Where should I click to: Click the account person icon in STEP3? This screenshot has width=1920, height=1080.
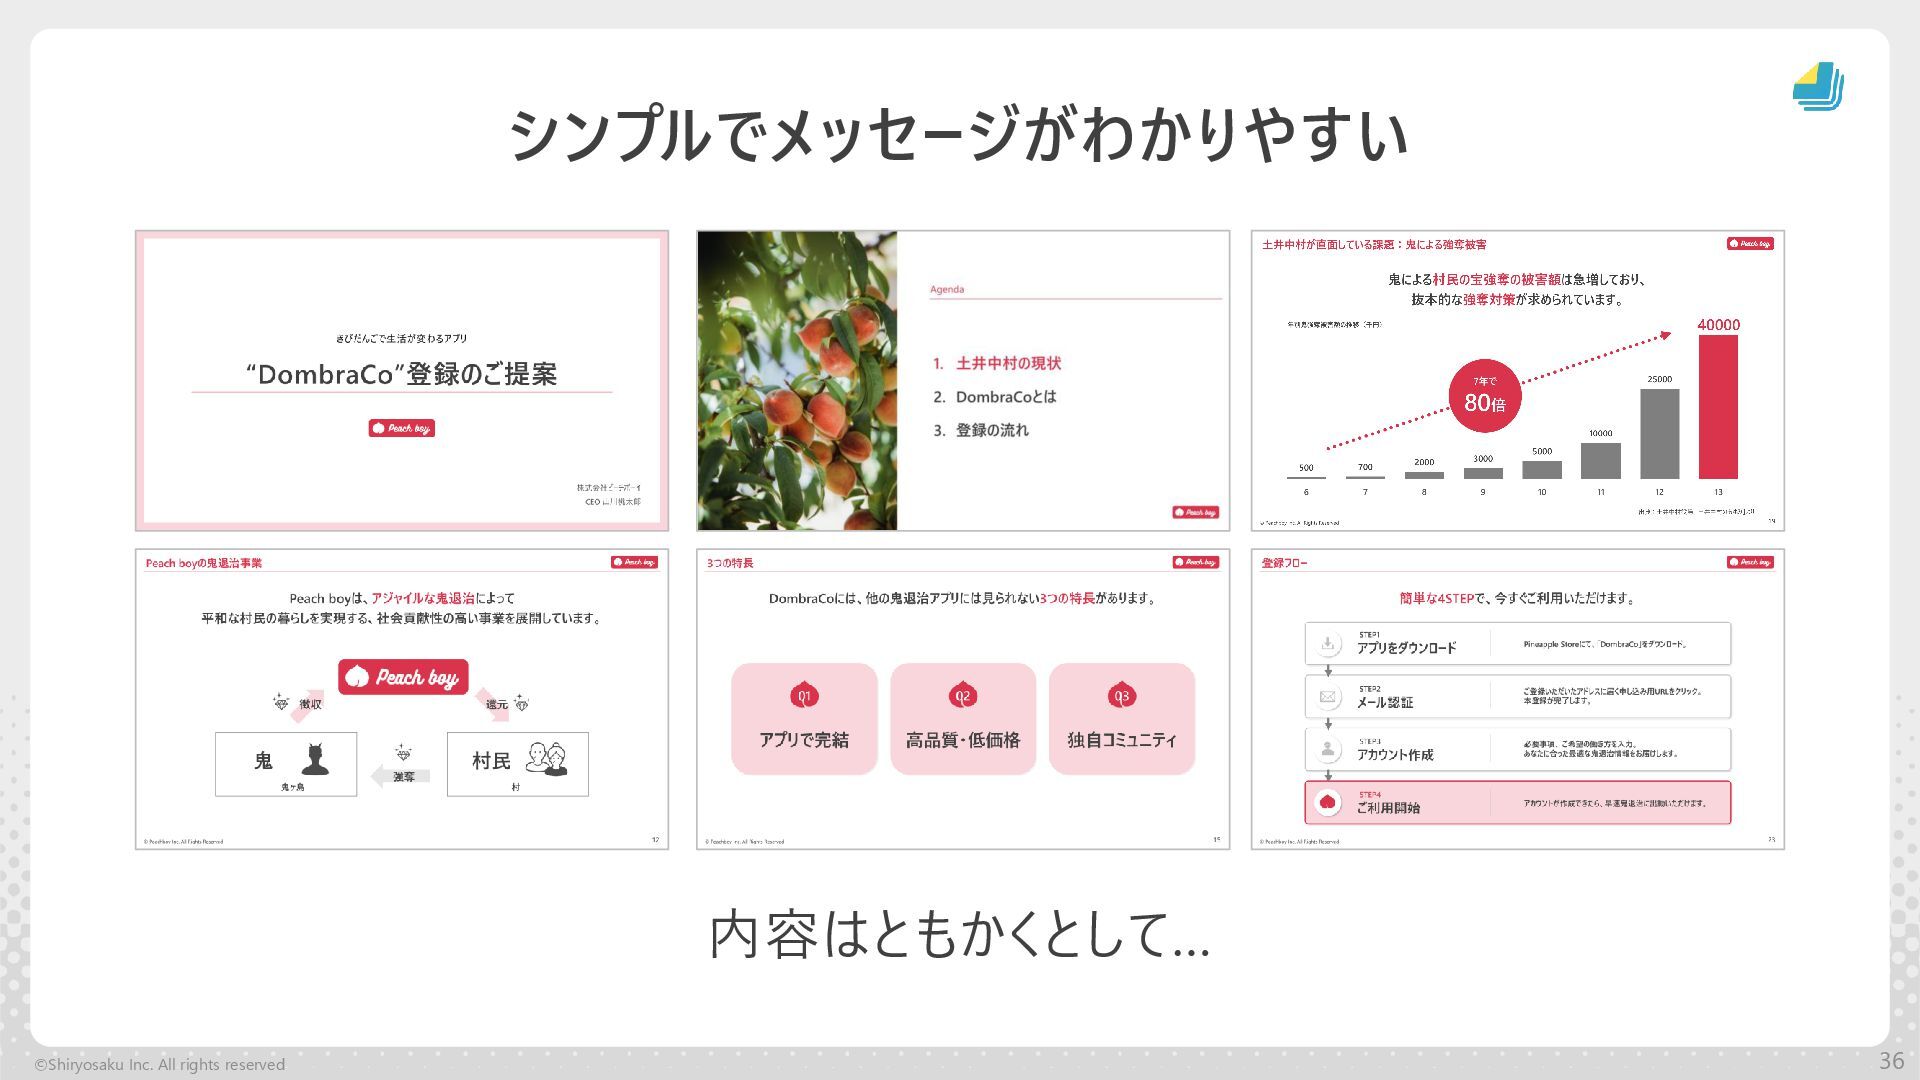pos(1328,749)
